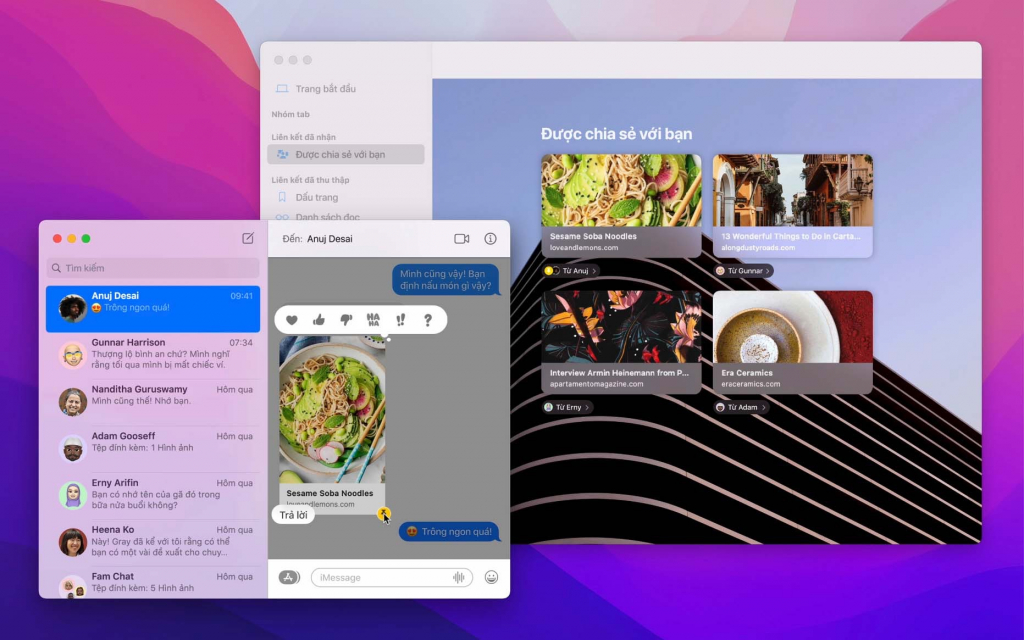Viewport: 1024px width, 640px height.
Task: Open the iMessage apps drawer button
Action: 289,577
